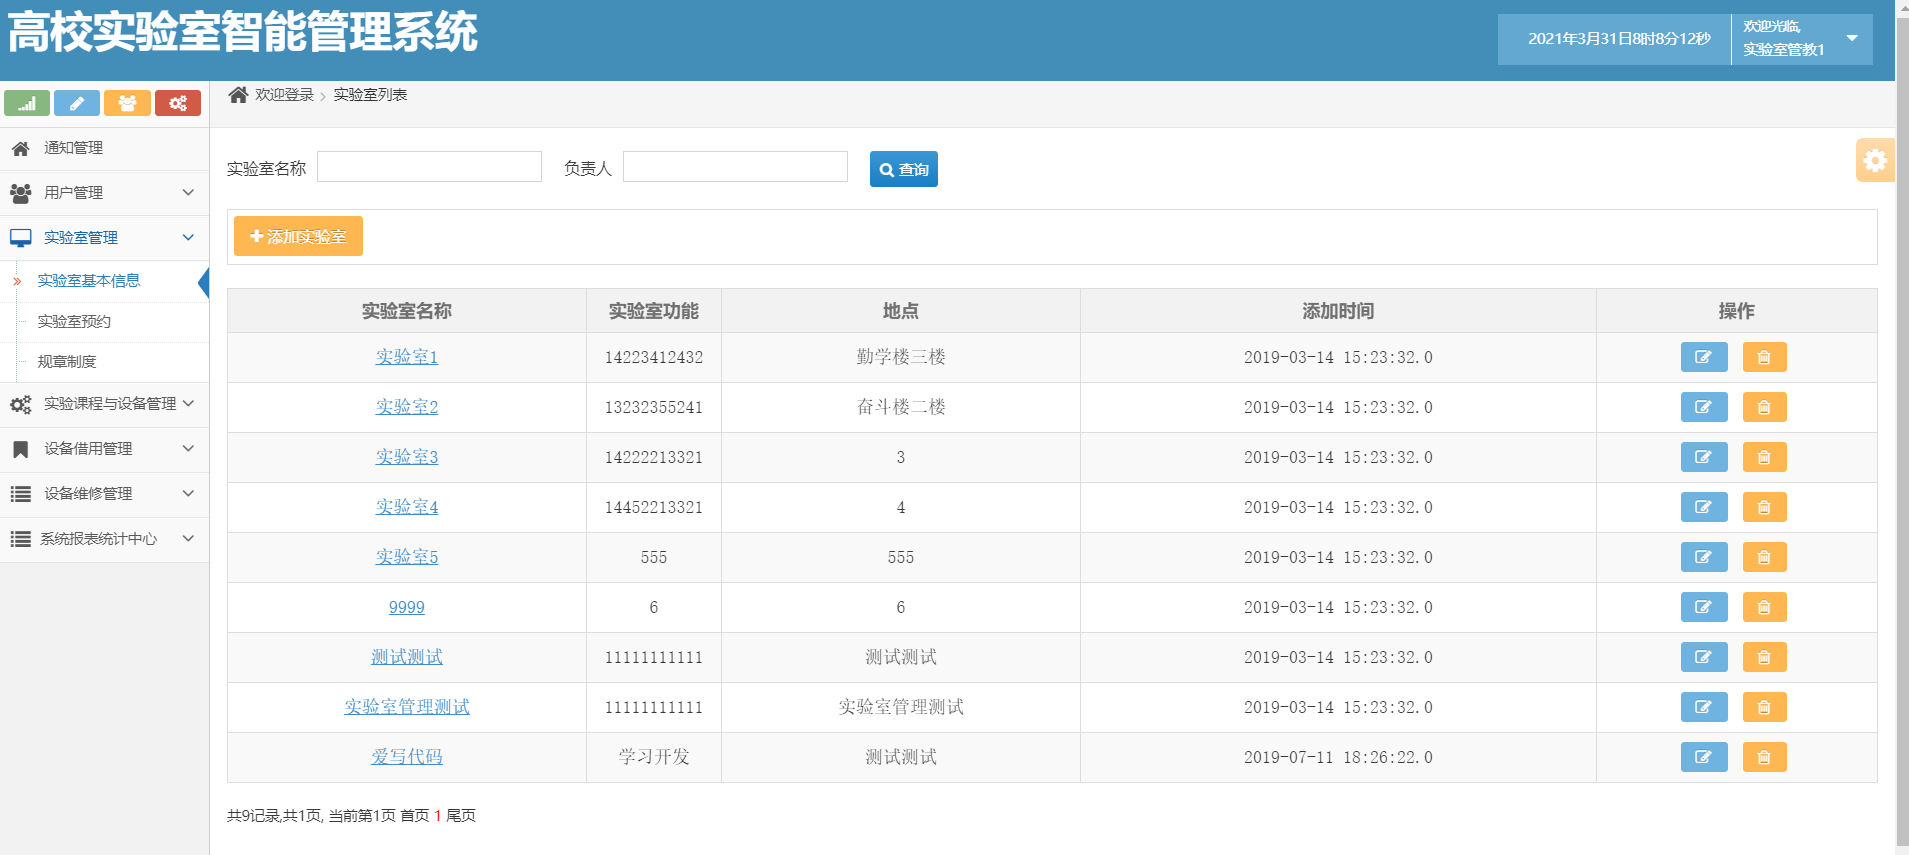Click the 添加实验室 button
The image size is (1909, 855).
[x=298, y=236]
